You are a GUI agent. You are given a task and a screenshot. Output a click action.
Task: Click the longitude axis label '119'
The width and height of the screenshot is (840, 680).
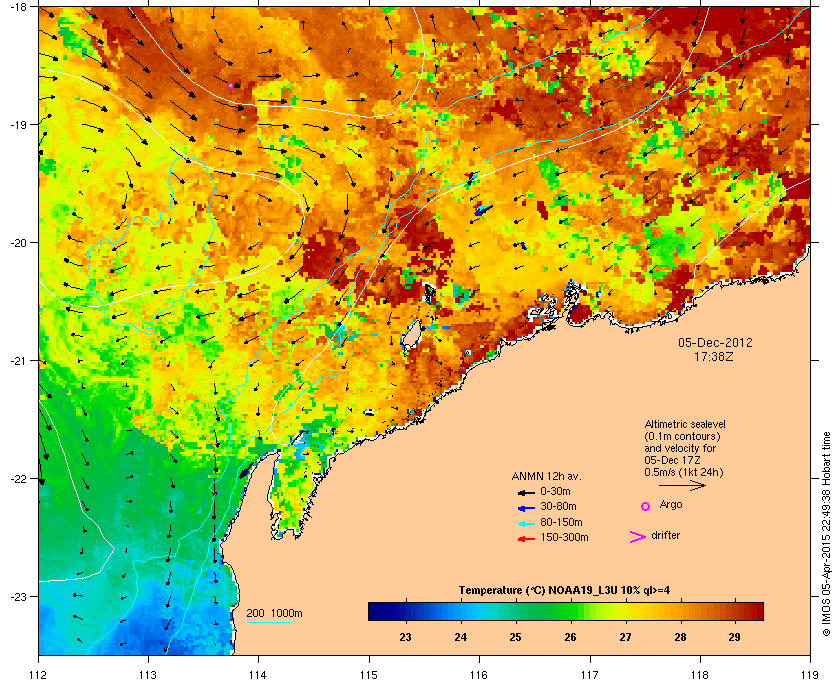(x=810, y=675)
